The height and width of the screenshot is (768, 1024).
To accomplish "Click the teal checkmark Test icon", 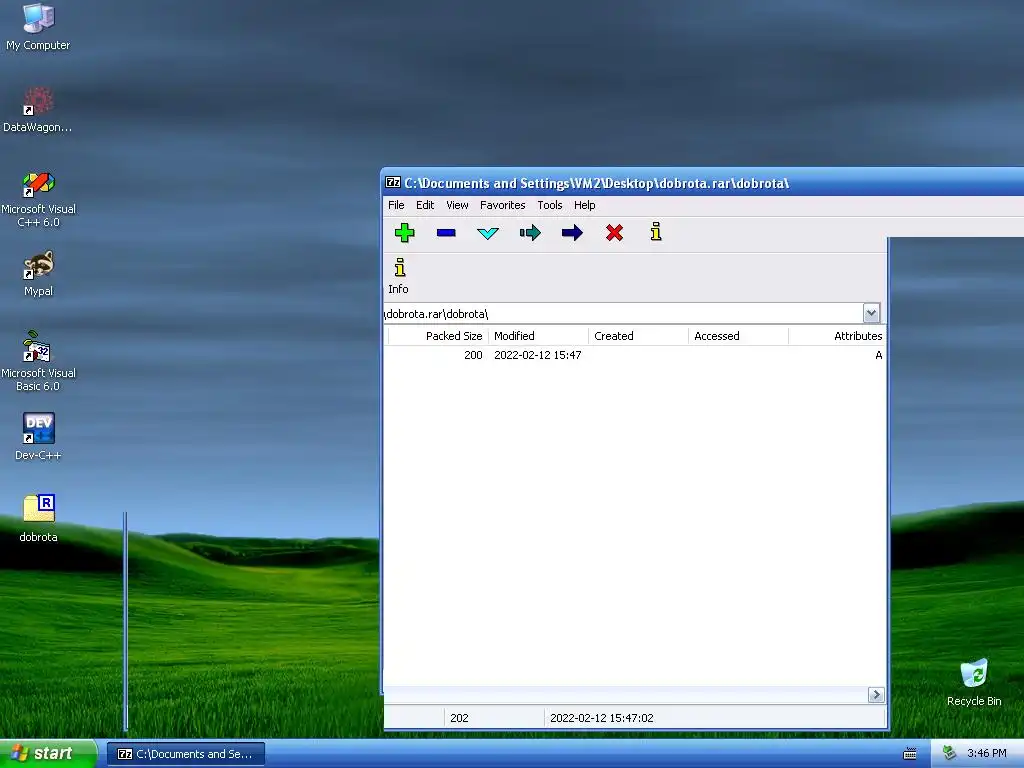I will pos(488,233).
